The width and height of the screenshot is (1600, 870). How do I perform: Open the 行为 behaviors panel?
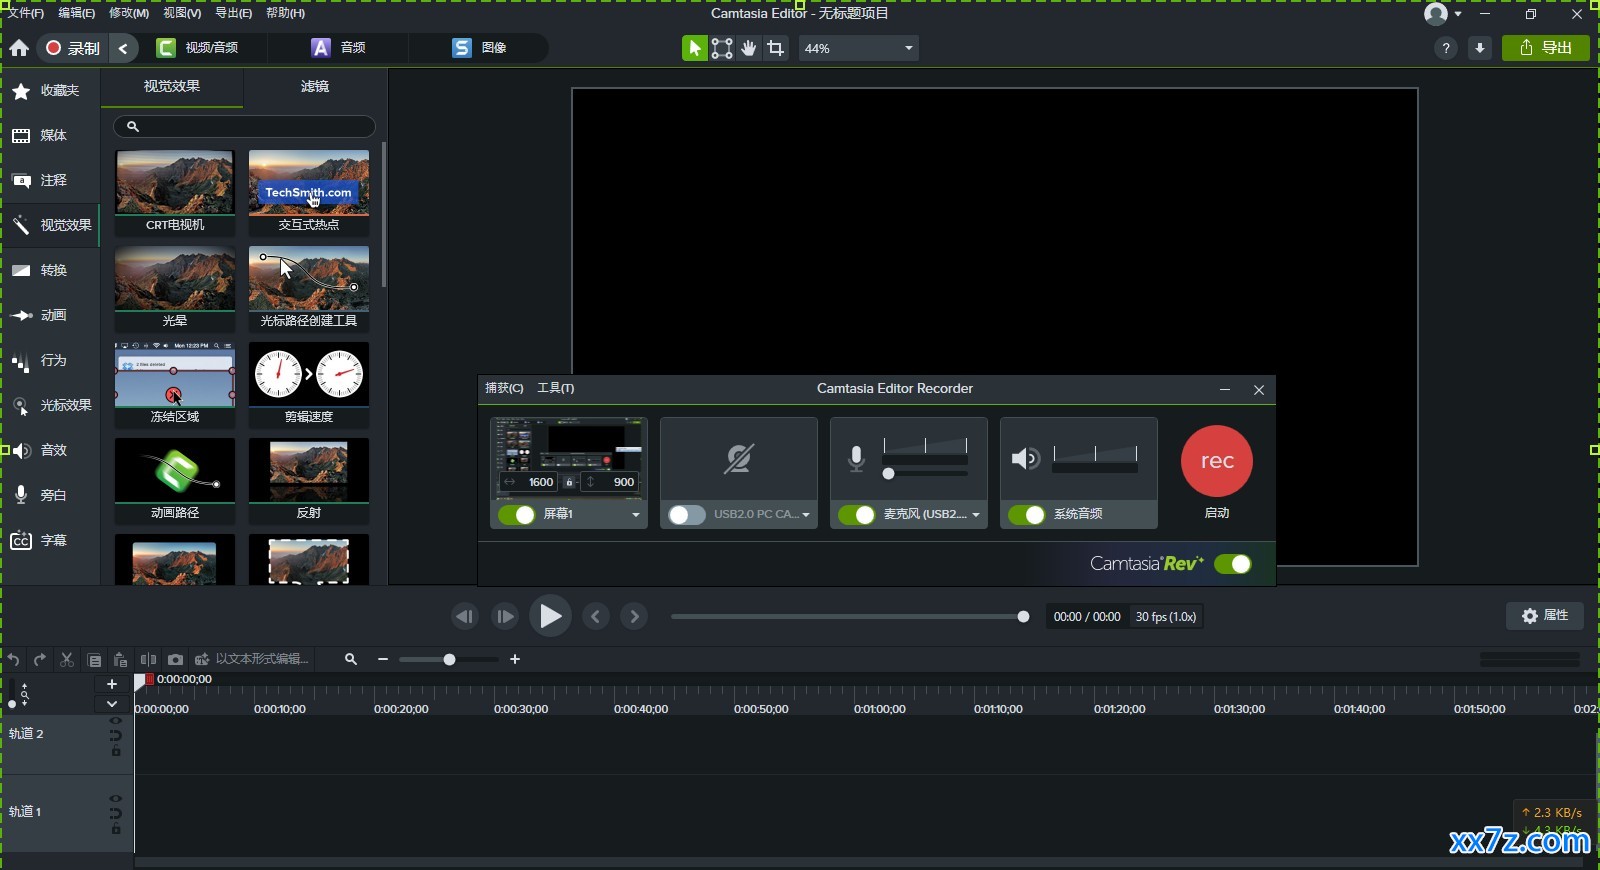tap(50, 360)
